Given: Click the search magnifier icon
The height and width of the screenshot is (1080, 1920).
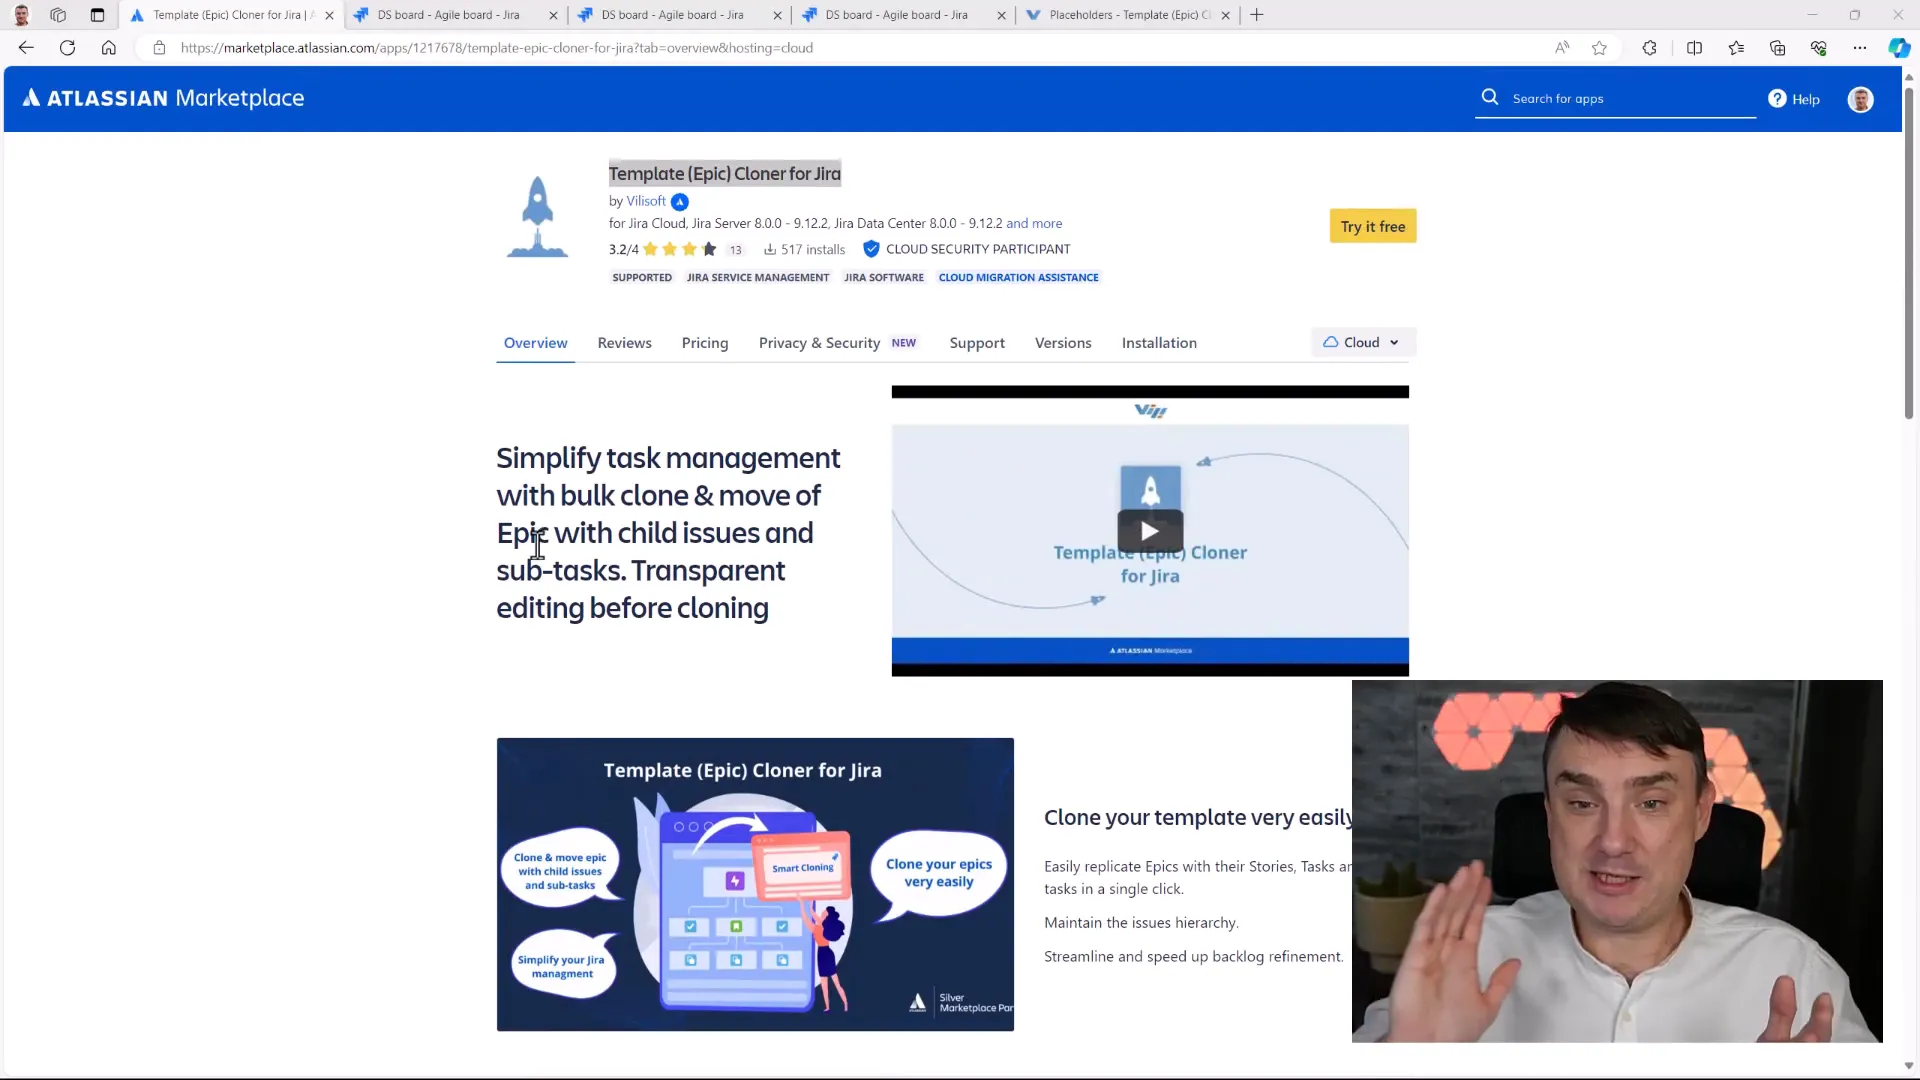Looking at the screenshot, I should (x=1490, y=97).
